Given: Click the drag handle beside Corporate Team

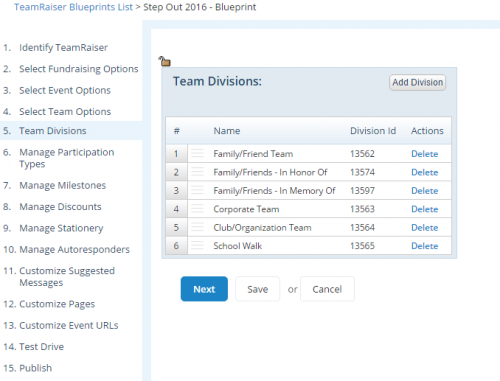Looking at the screenshot, I should pyautogui.click(x=197, y=209).
